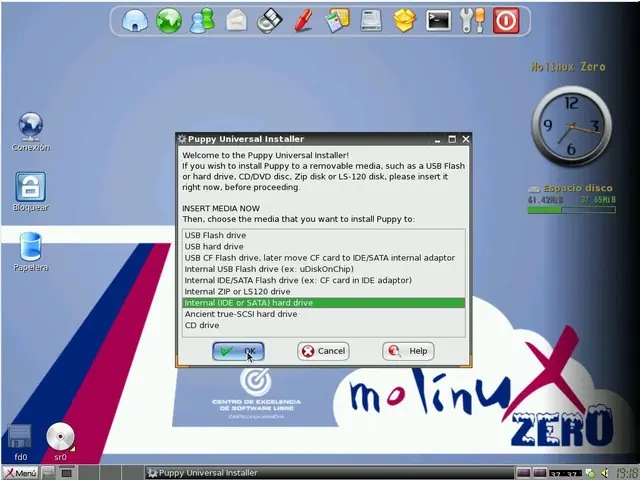Select USB Flash drive
Screen dimensions: 640x480
(324, 236)
